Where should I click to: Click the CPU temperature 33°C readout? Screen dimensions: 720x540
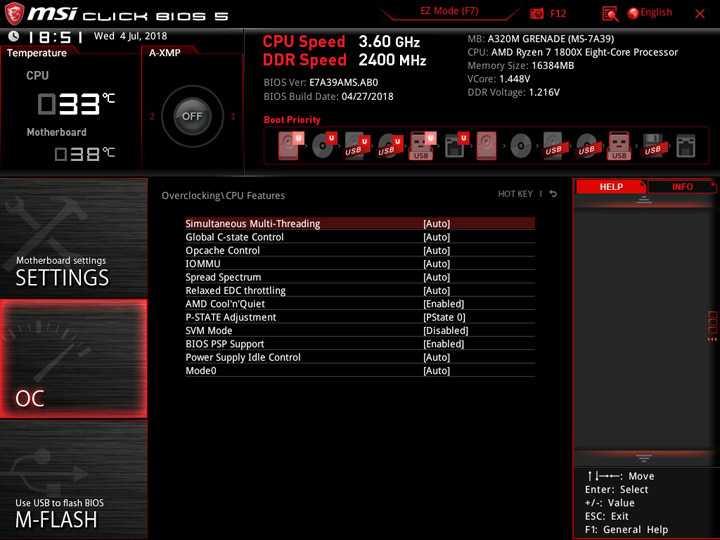[76, 103]
